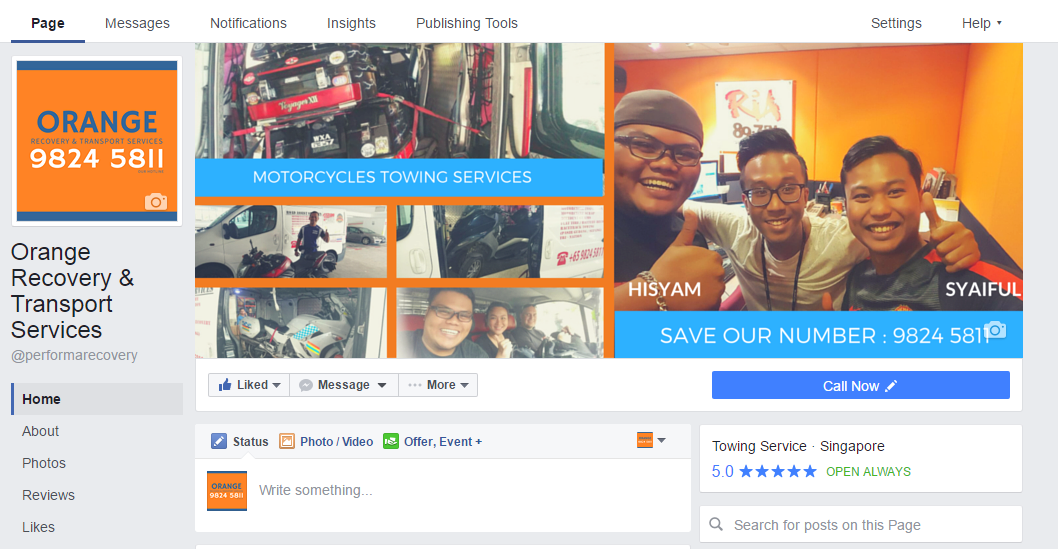
Task: Click the Towing Service category text
Action: click(x=759, y=446)
